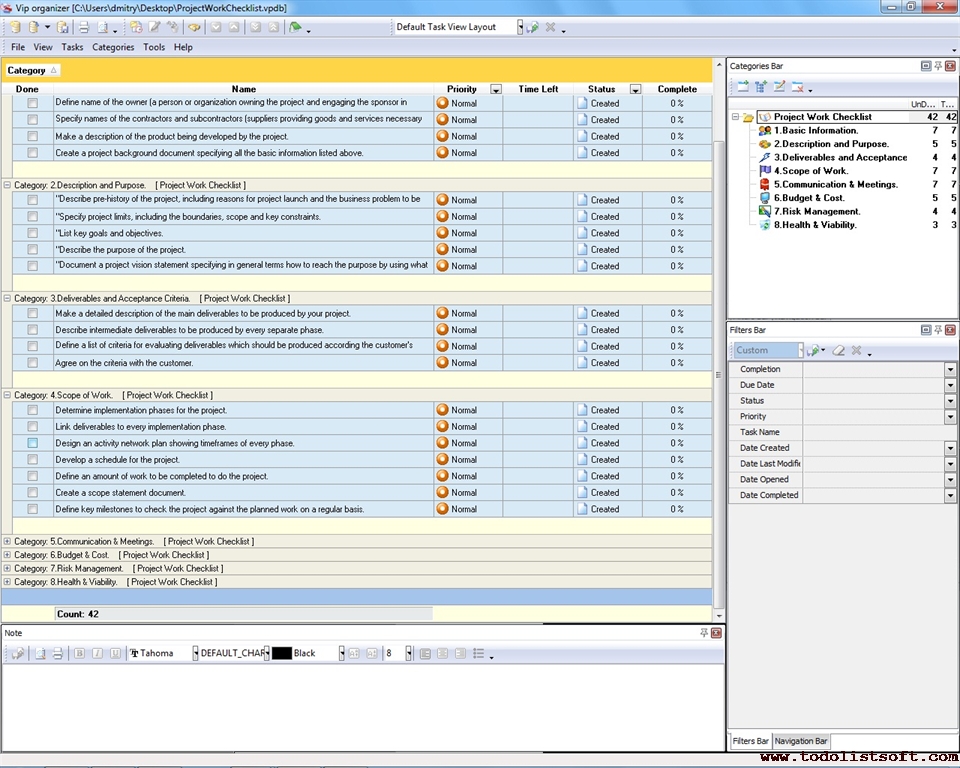Click the Task Name filter field

pos(878,432)
